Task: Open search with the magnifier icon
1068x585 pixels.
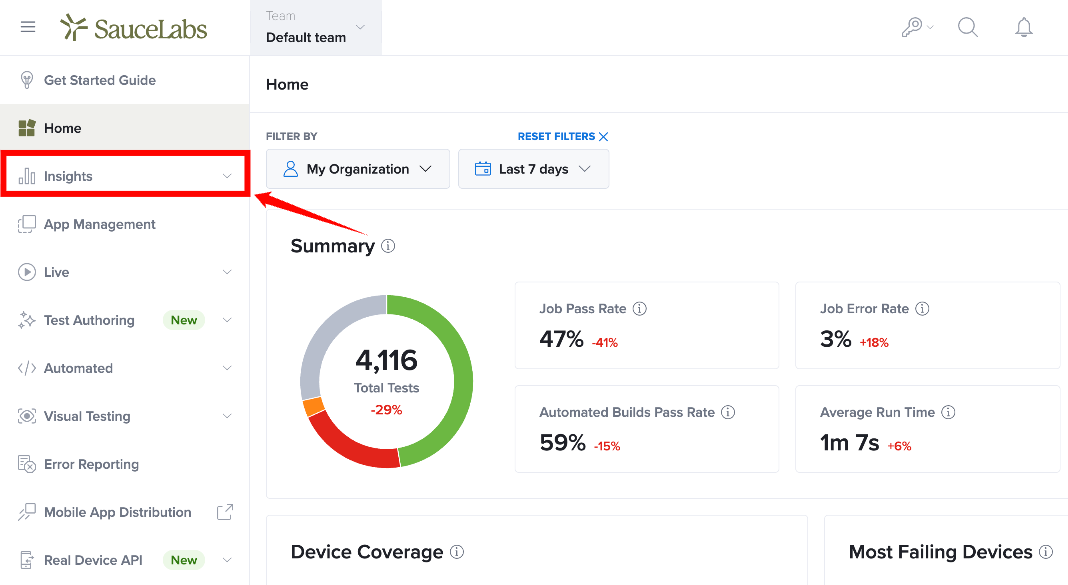Action: (x=968, y=27)
